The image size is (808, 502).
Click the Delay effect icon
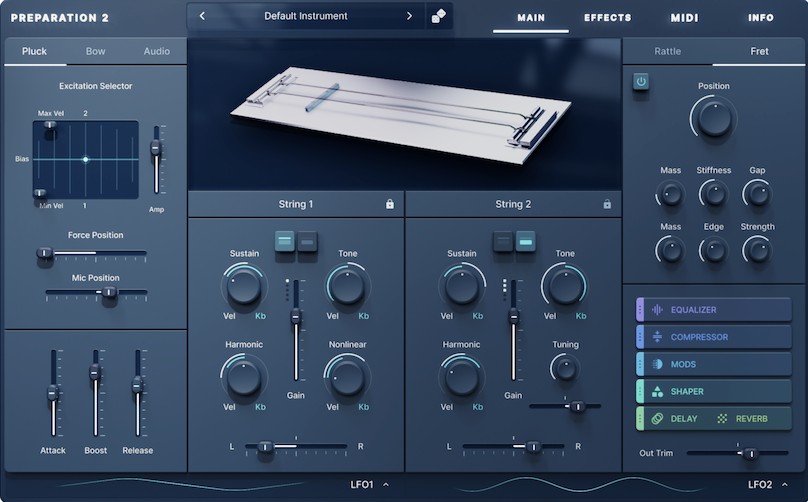coord(657,419)
